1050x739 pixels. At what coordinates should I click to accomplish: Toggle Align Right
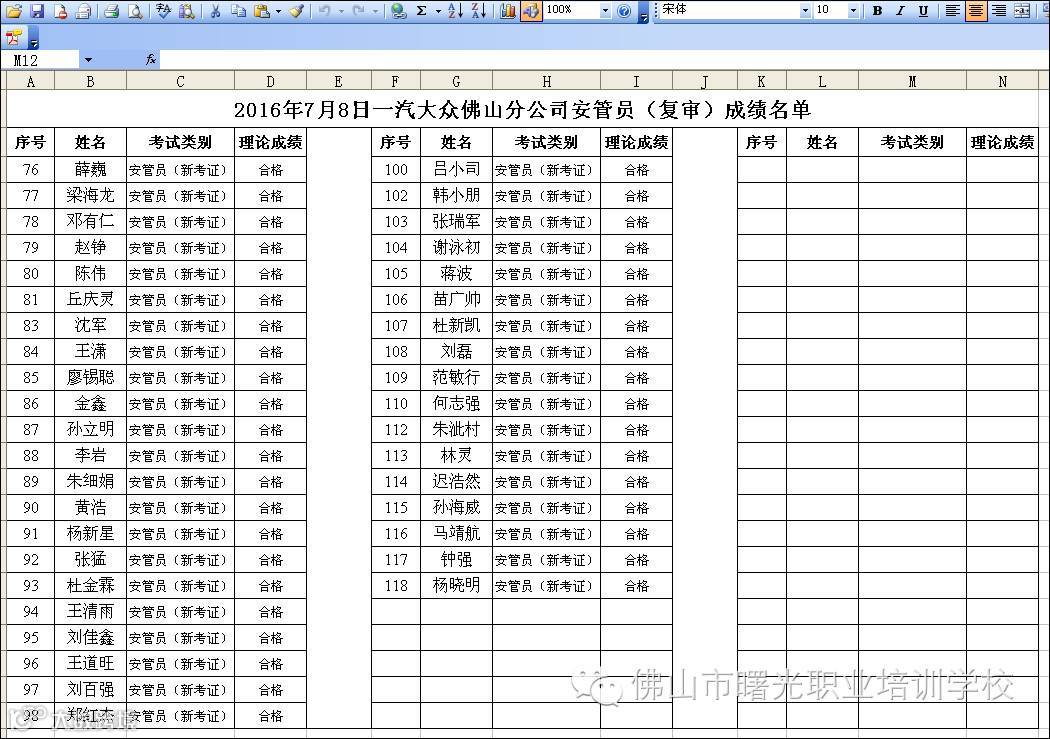pos(998,11)
